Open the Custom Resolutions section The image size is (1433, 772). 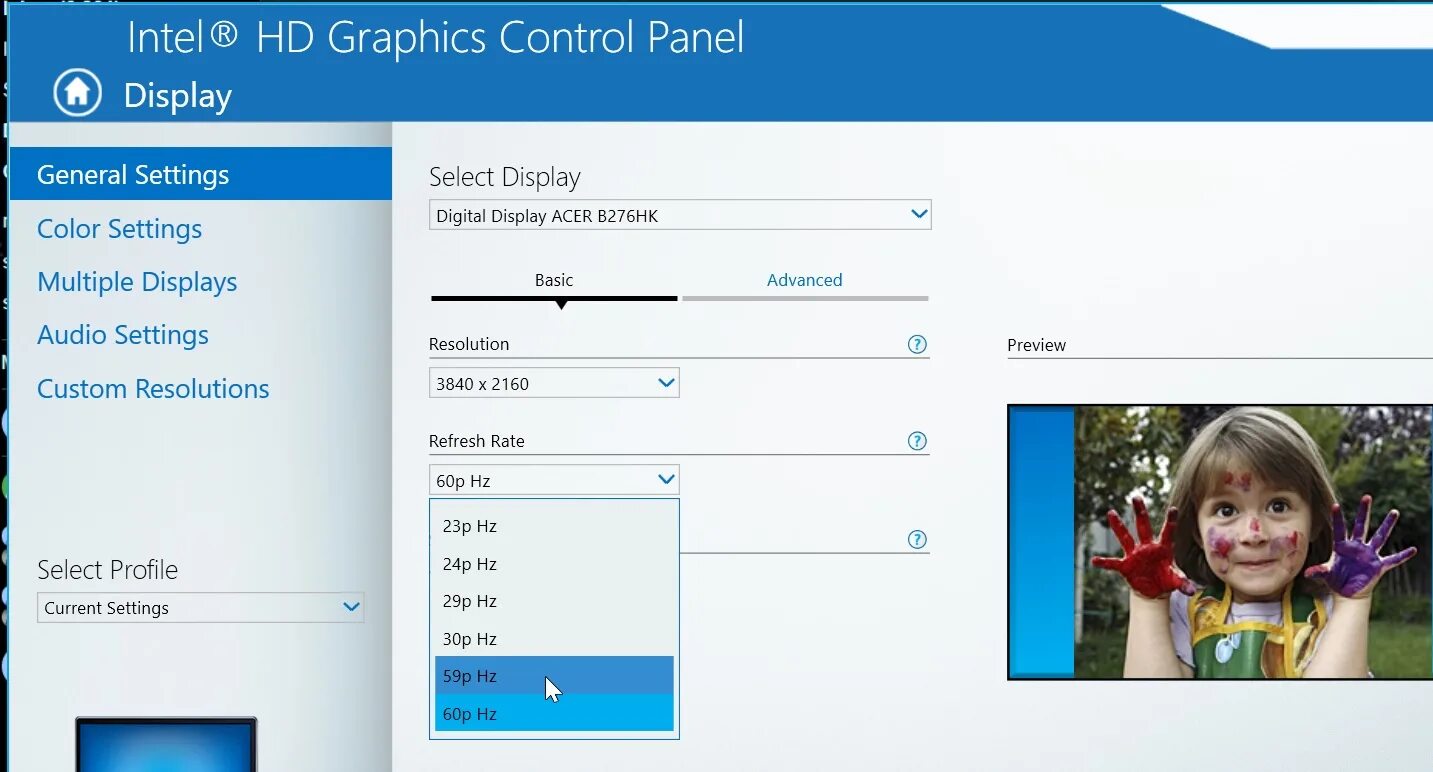coord(153,389)
